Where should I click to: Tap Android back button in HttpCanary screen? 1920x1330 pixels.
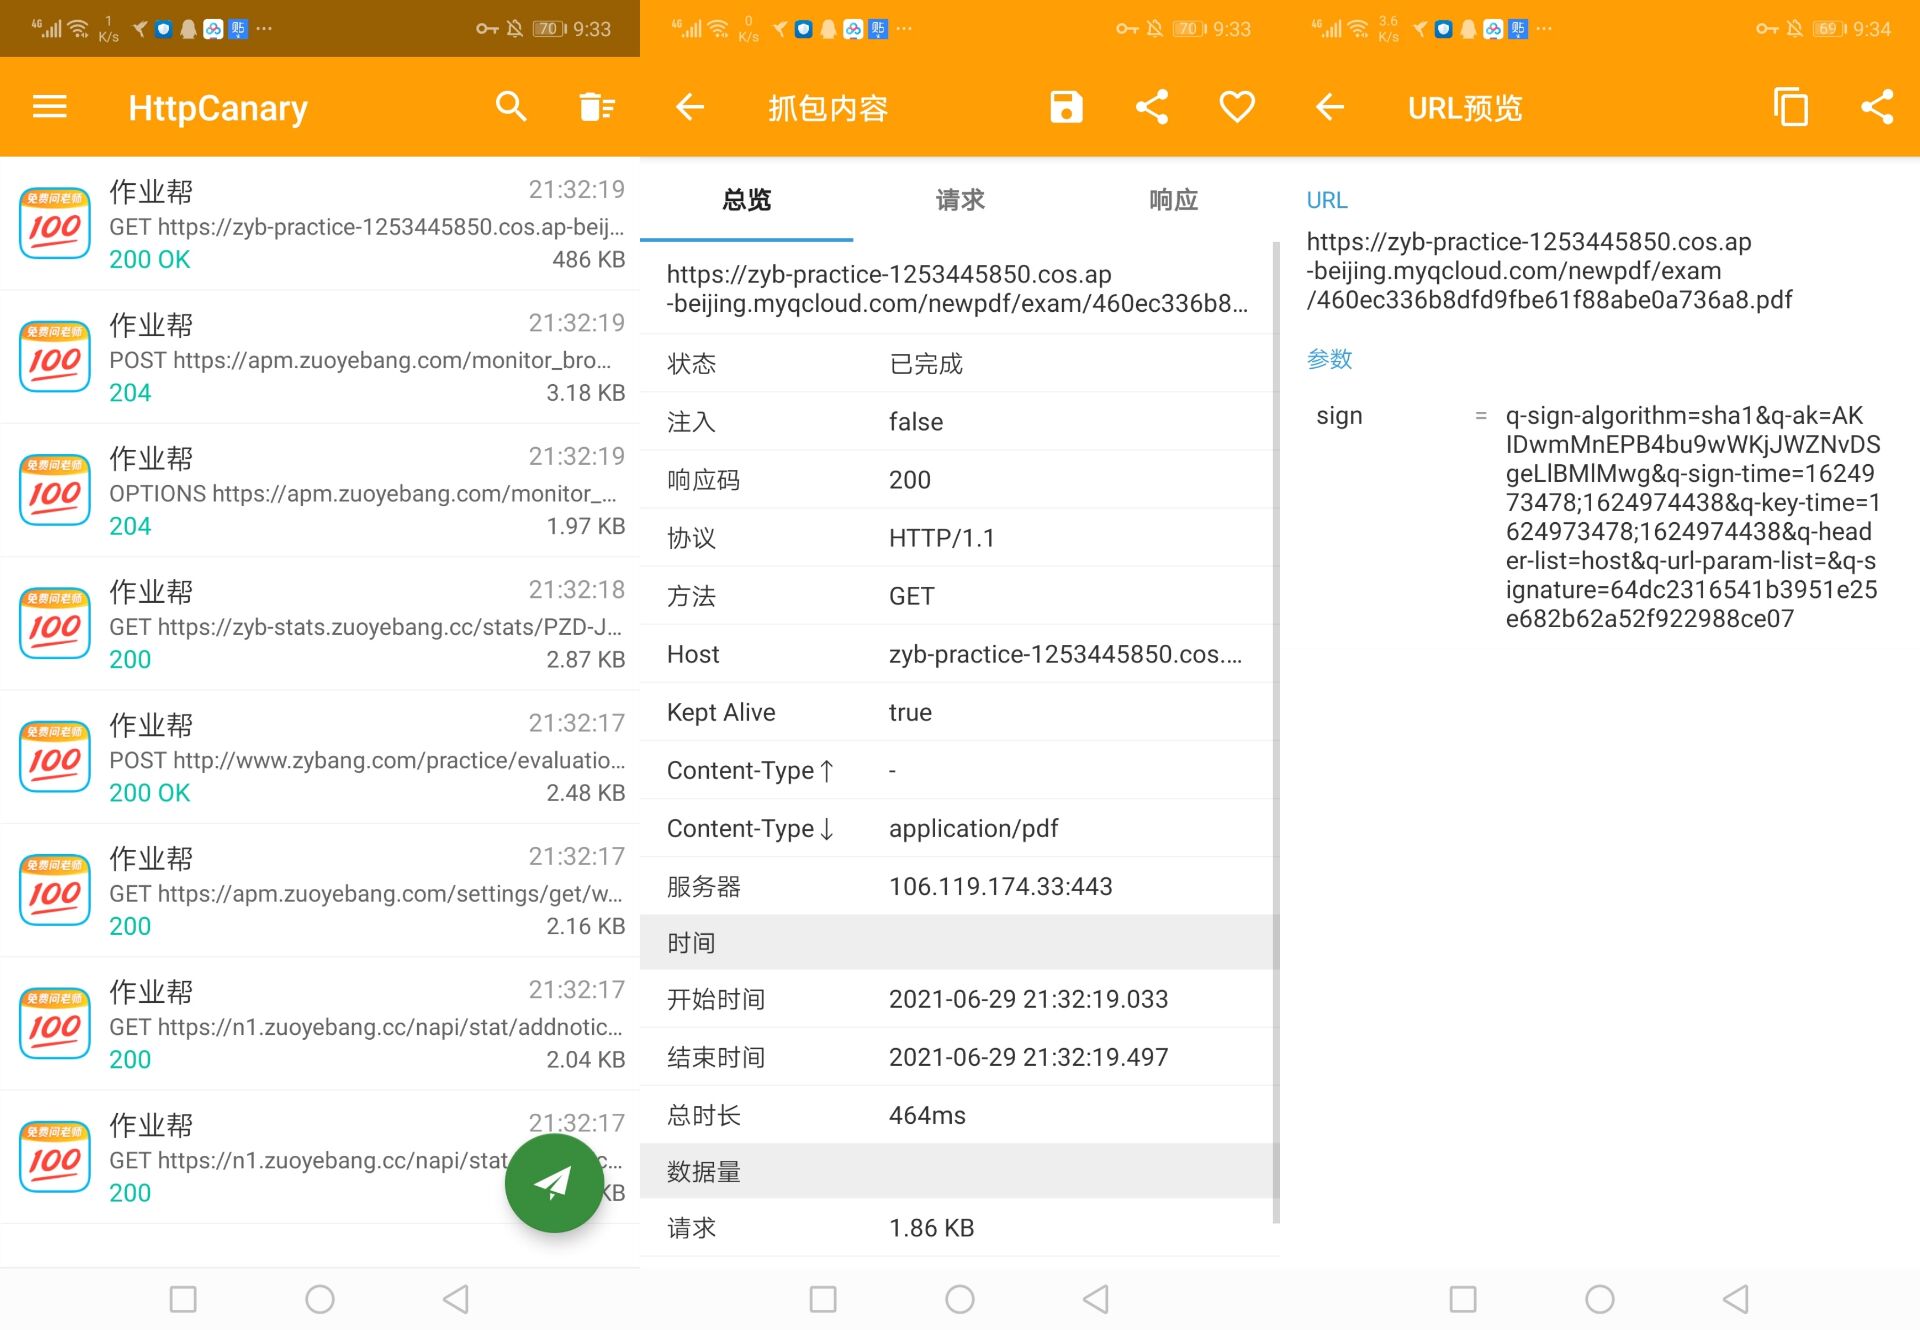456,1299
